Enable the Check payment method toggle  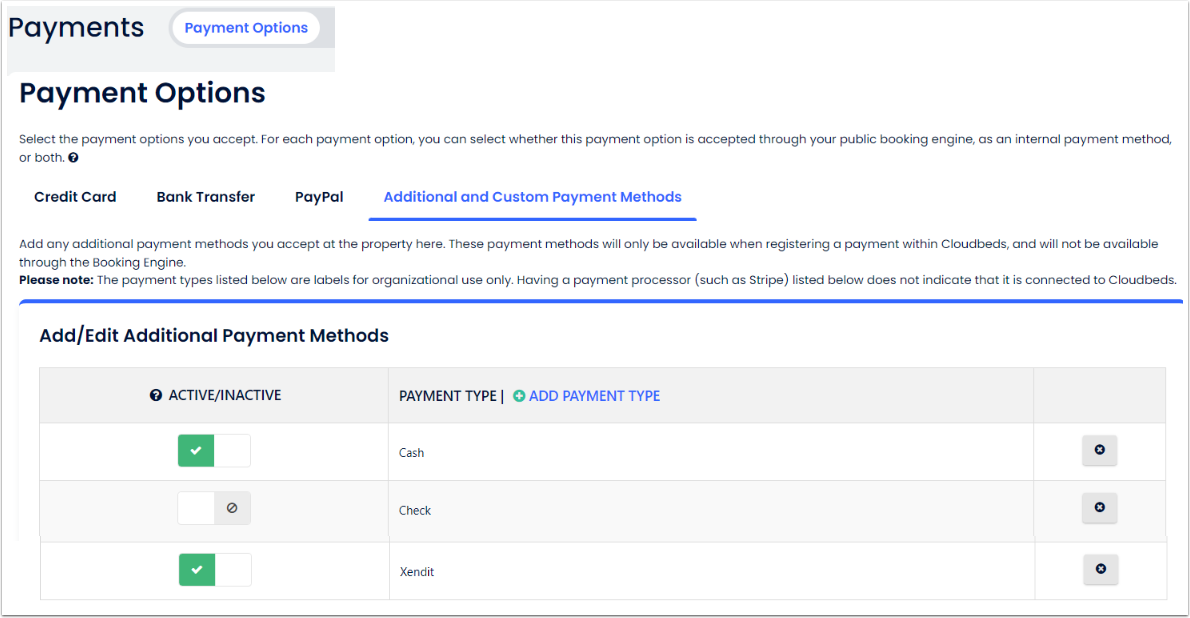[214, 508]
